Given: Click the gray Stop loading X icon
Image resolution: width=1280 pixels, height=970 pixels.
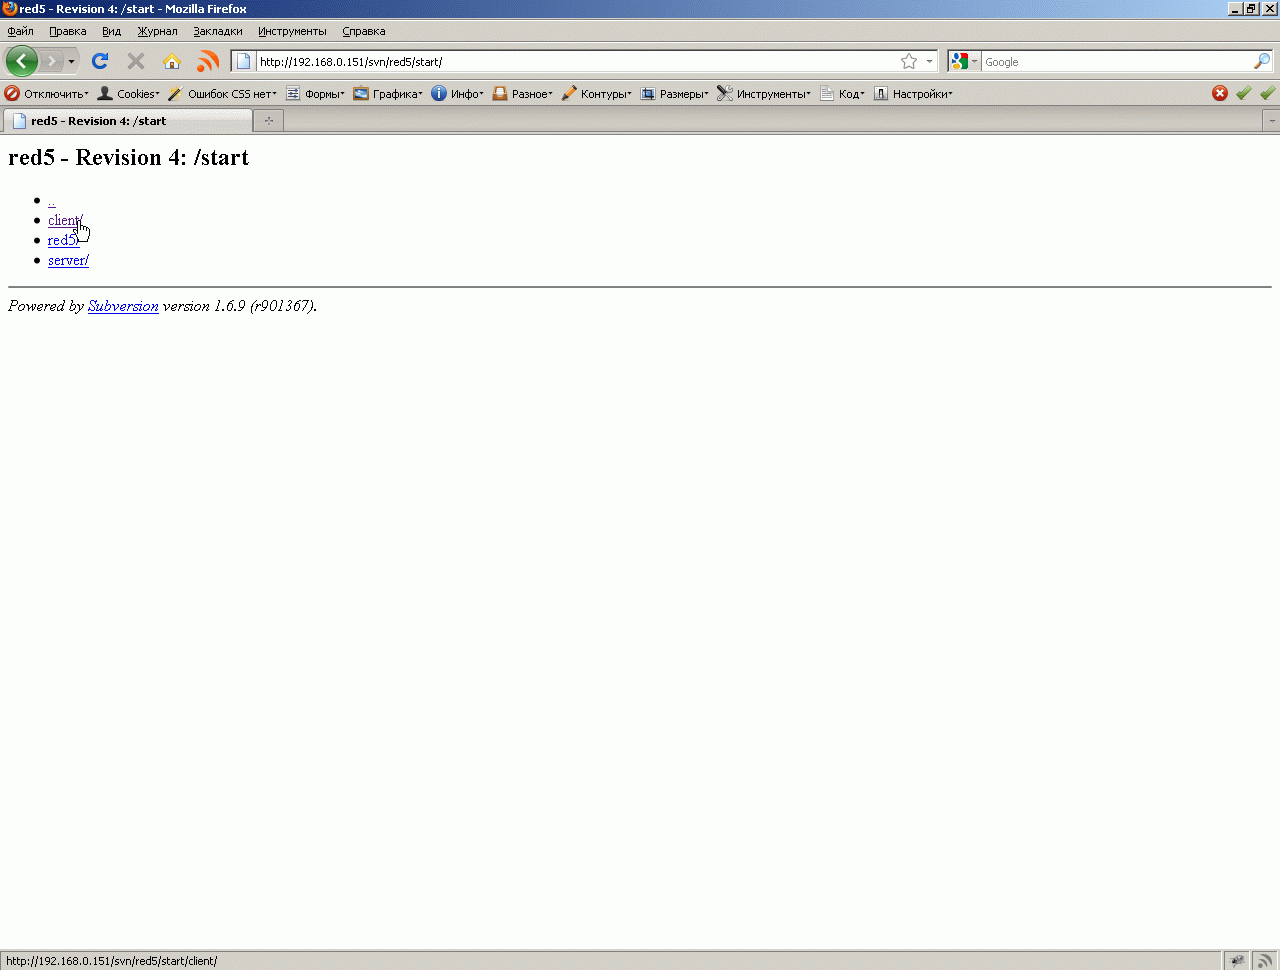Looking at the screenshot, I should 136,61.
